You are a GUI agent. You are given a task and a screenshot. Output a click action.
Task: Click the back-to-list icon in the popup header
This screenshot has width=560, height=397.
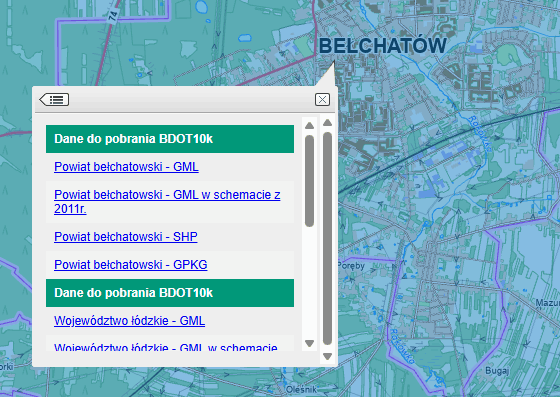tap(54, 100)
